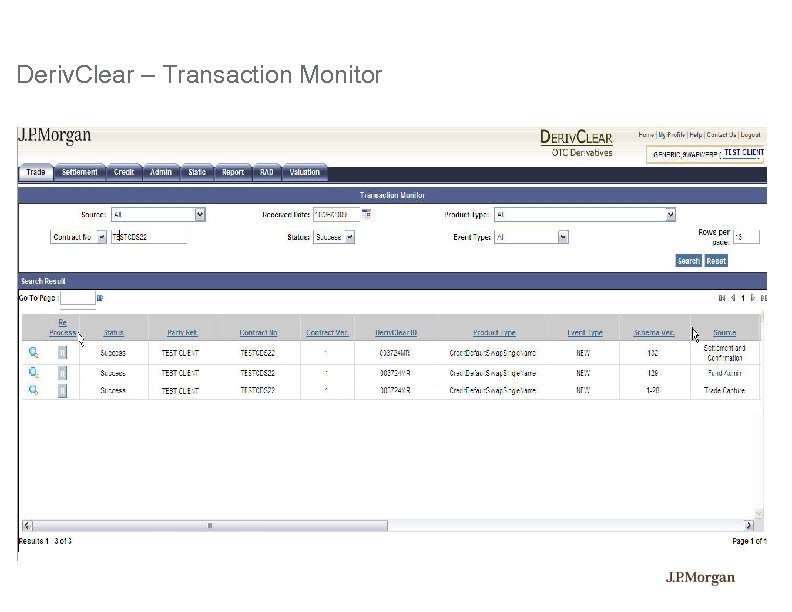Image resolution: width=792 pixels, height=612 pixels.
Task: Select the Trade tab
Action: [x=35, y=172]
